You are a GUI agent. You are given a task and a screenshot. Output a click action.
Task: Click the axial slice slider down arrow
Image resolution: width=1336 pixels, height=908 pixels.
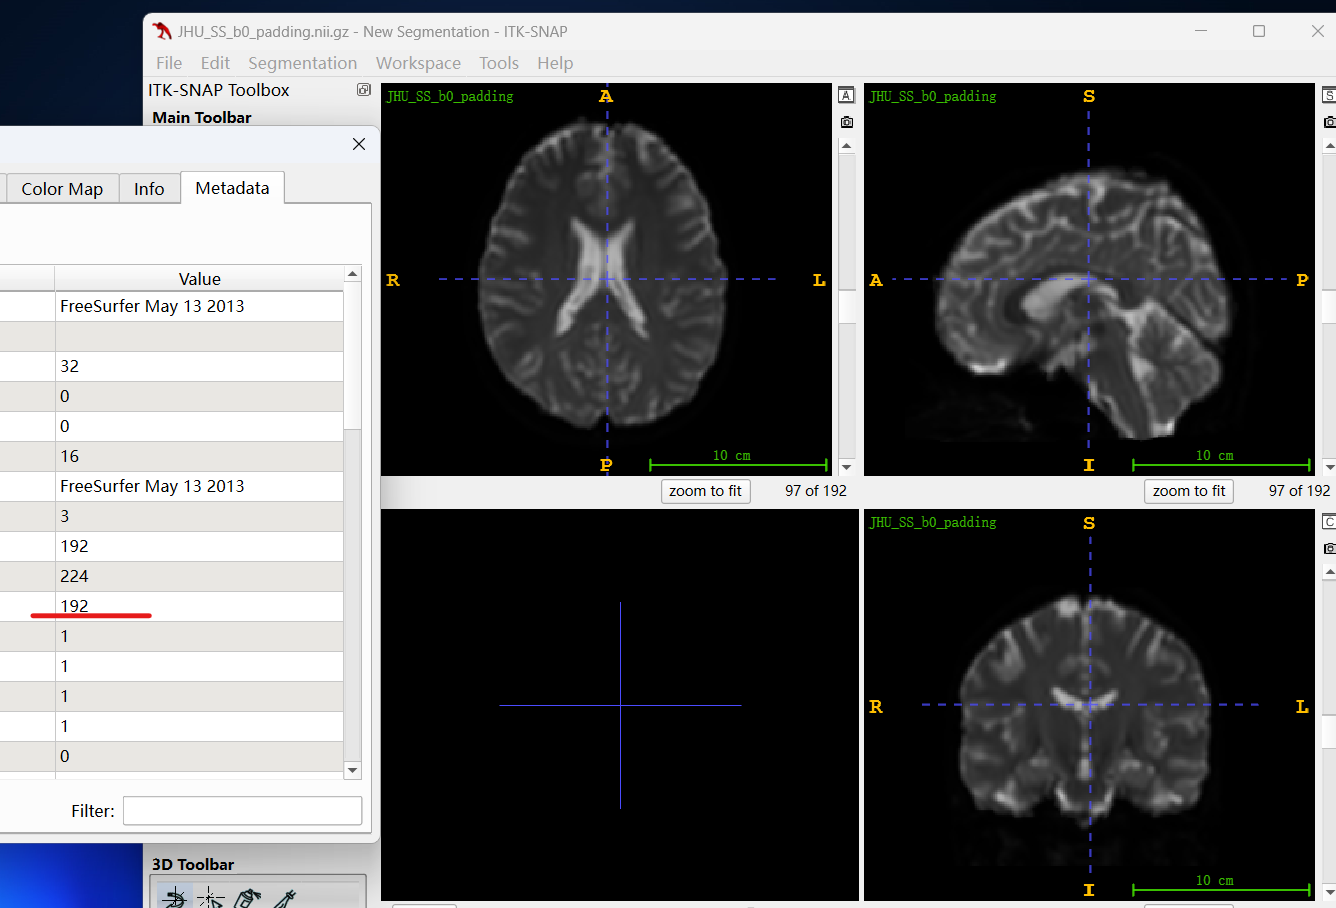pos(846,467)
